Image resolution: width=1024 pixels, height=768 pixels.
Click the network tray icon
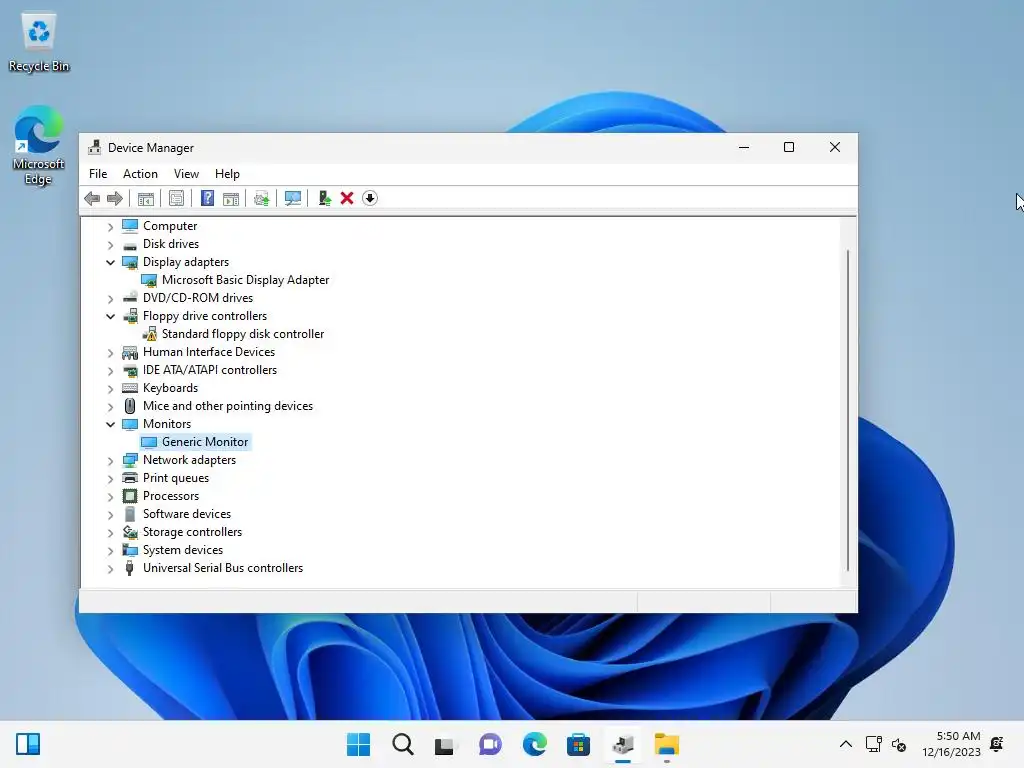point(874,744)
